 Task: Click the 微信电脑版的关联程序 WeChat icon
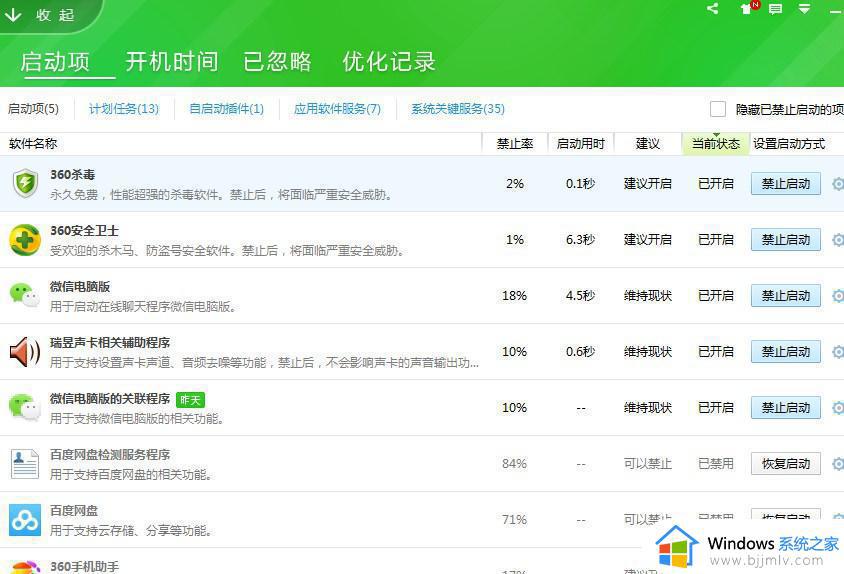click(x=25, y=407)
